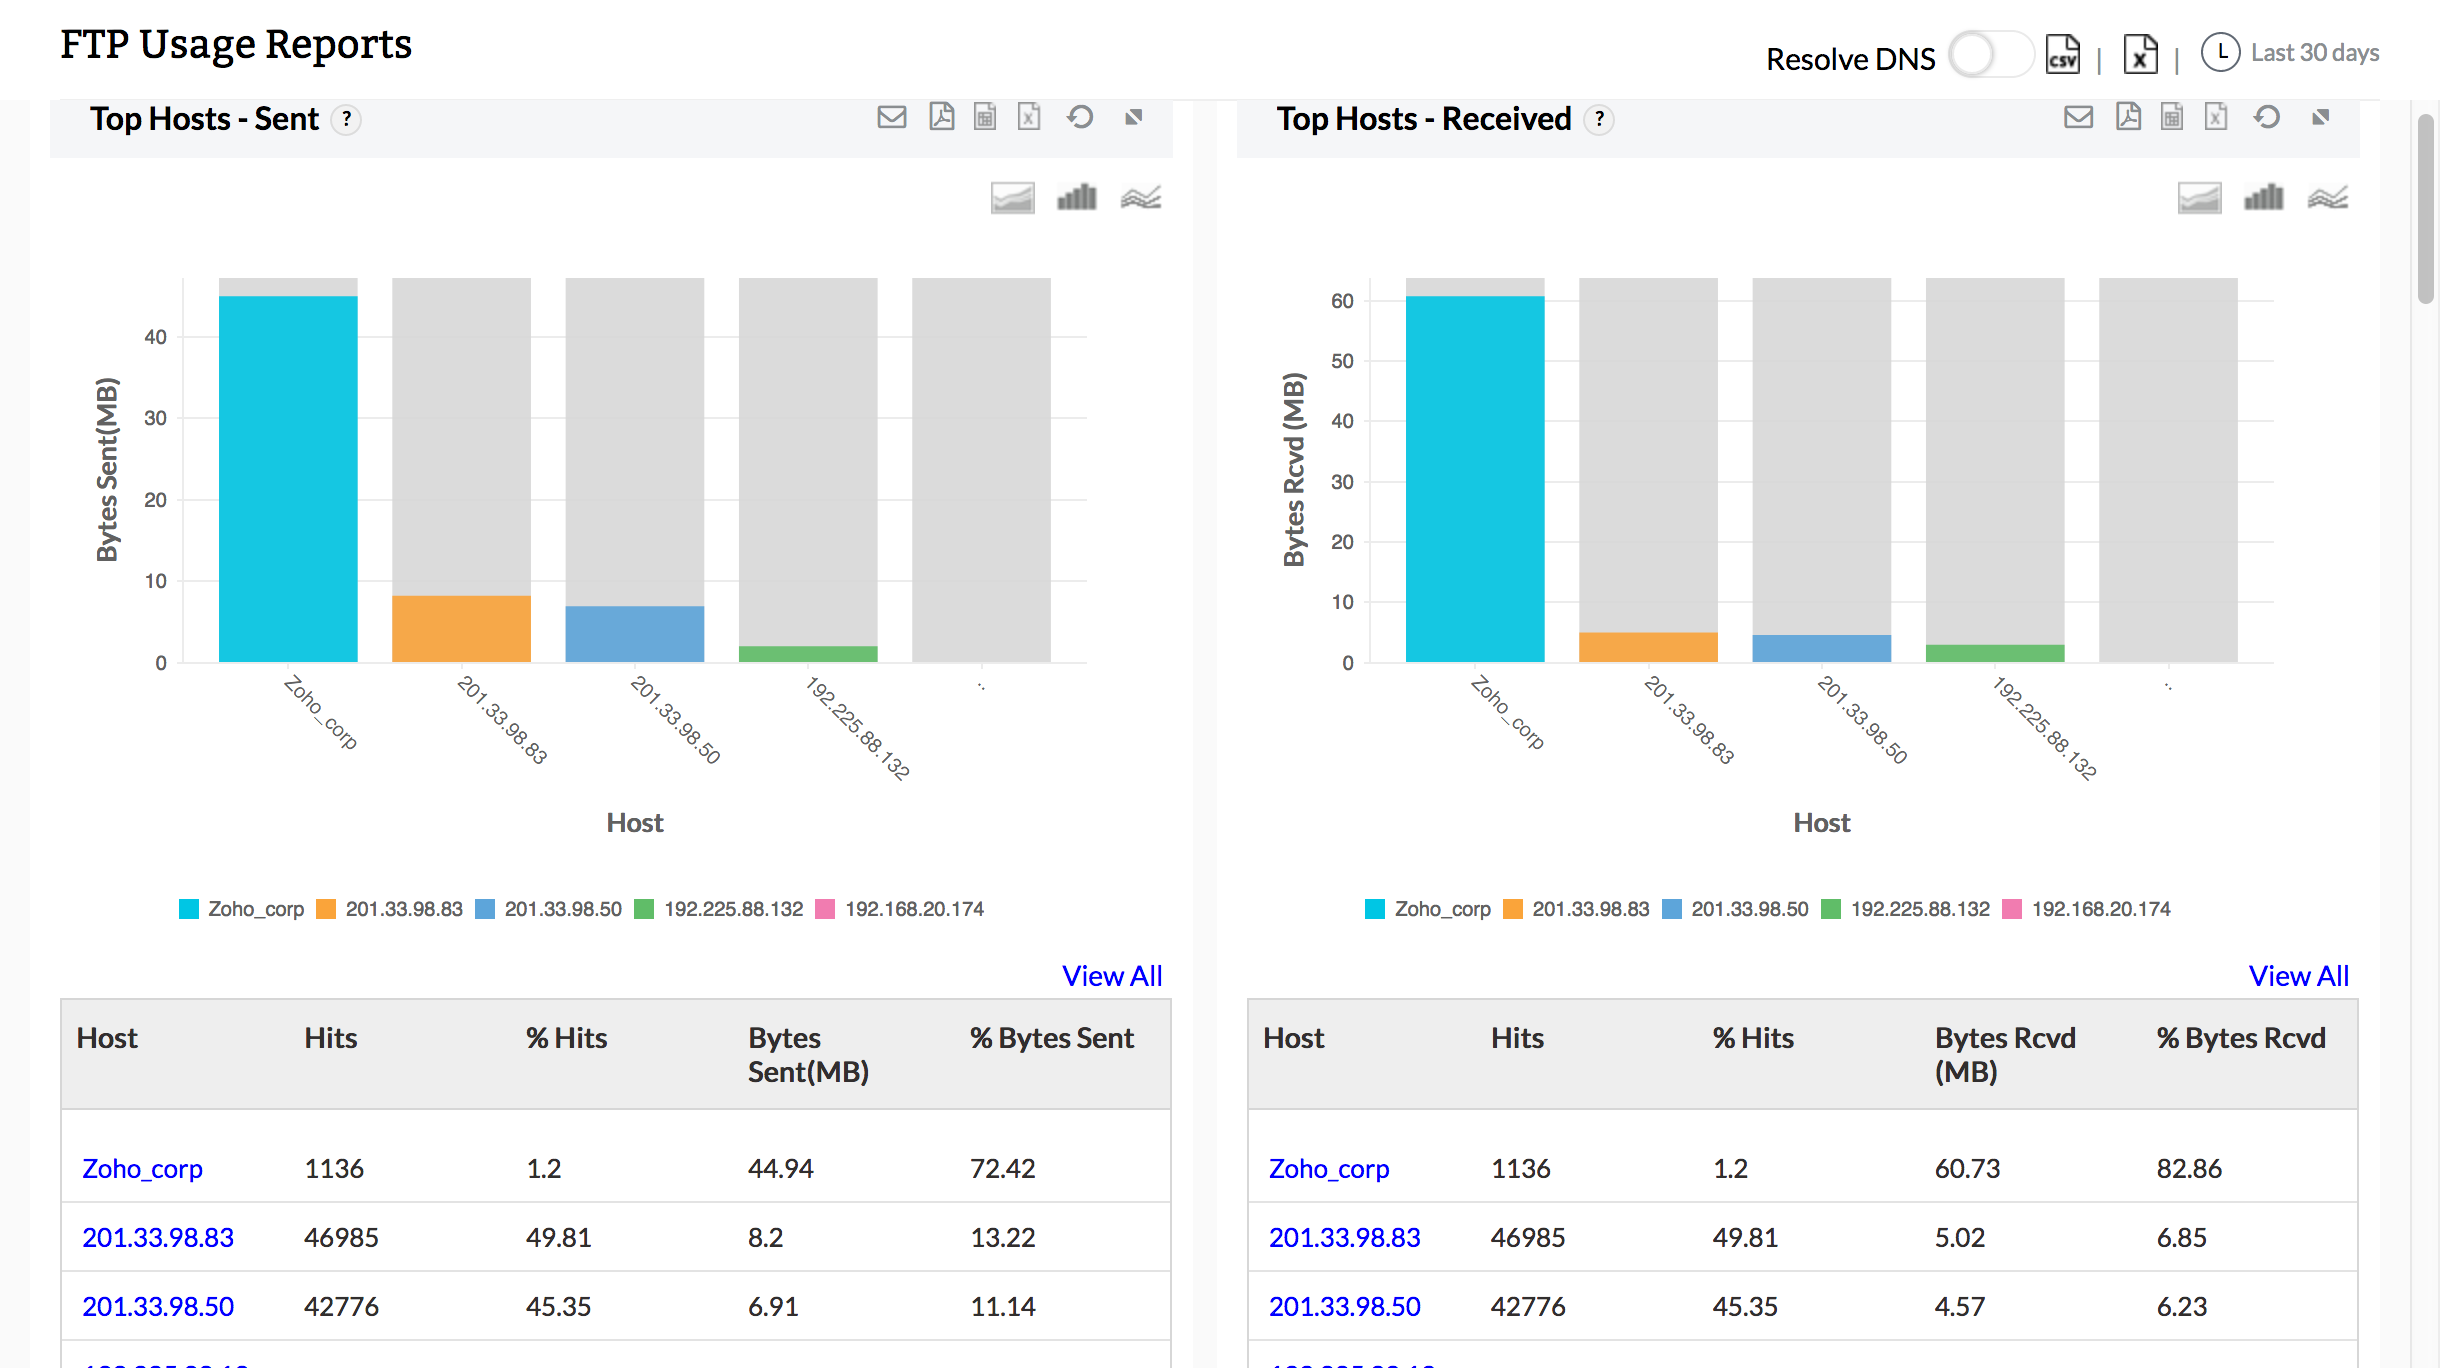The image size is (2440, 1368).
Task: Sort Sent table by Hits column
Action: click(x=330, y=1038)
